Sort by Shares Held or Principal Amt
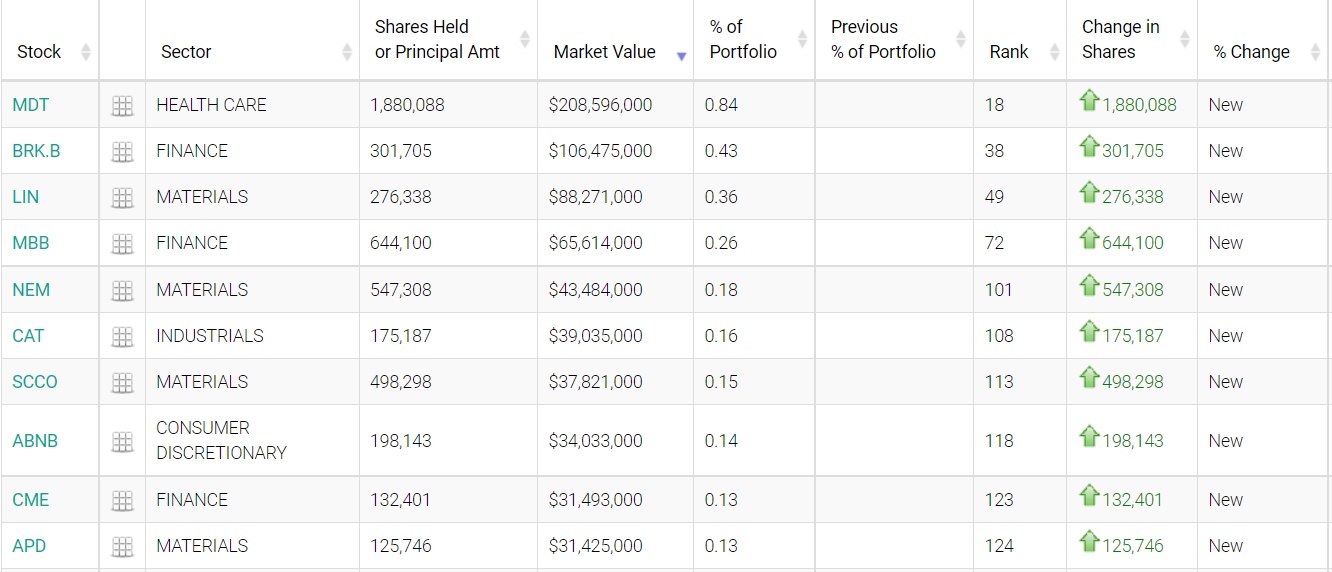Screen dimensions: 1332x572 pyautogui.click(x=437, y=40)
